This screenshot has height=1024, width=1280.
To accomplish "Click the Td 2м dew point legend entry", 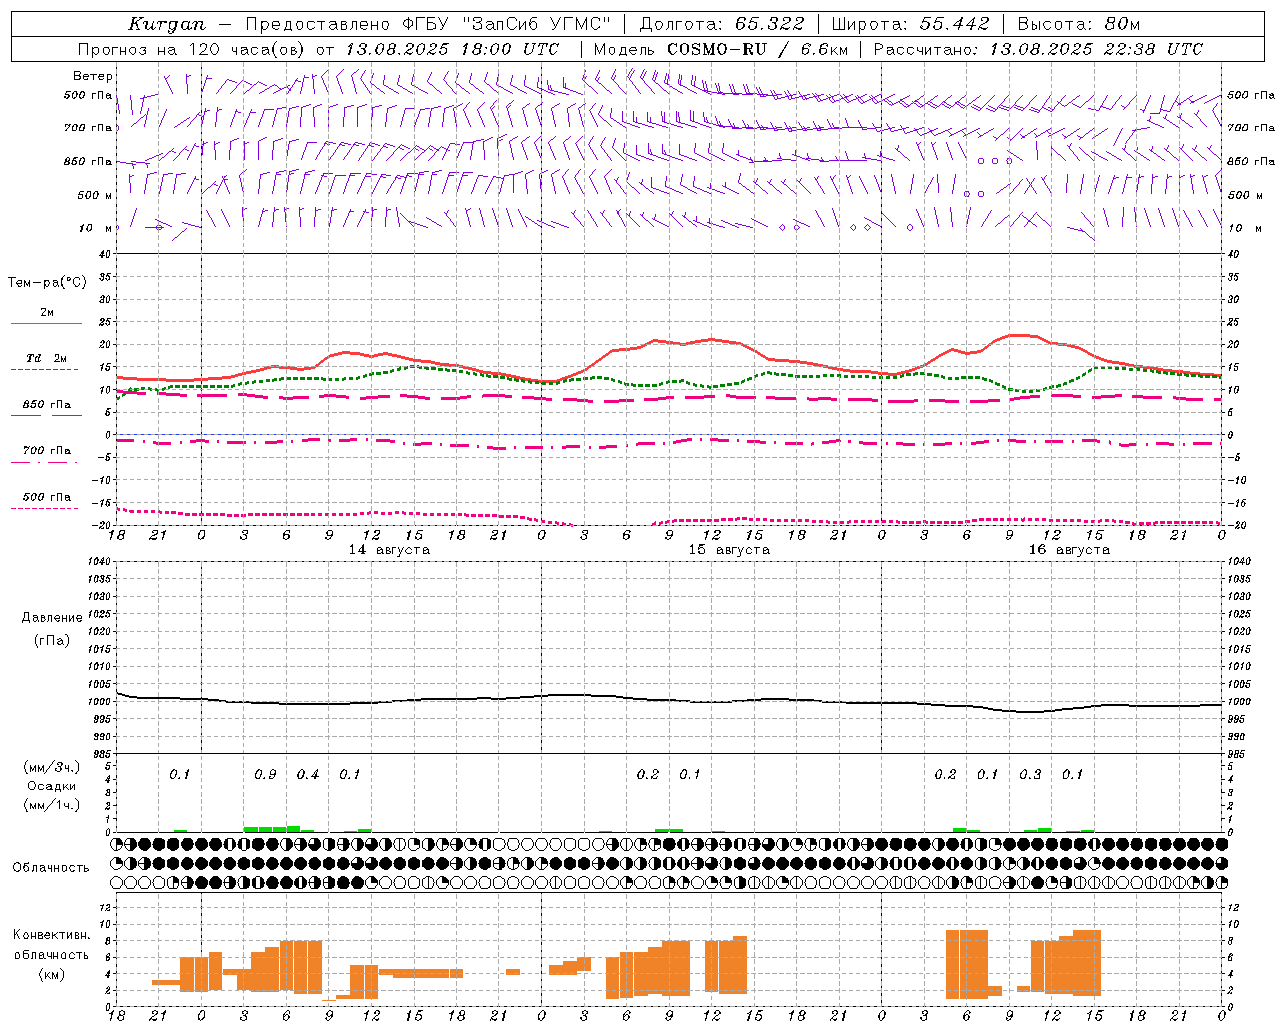I will [x=47, y=358].
